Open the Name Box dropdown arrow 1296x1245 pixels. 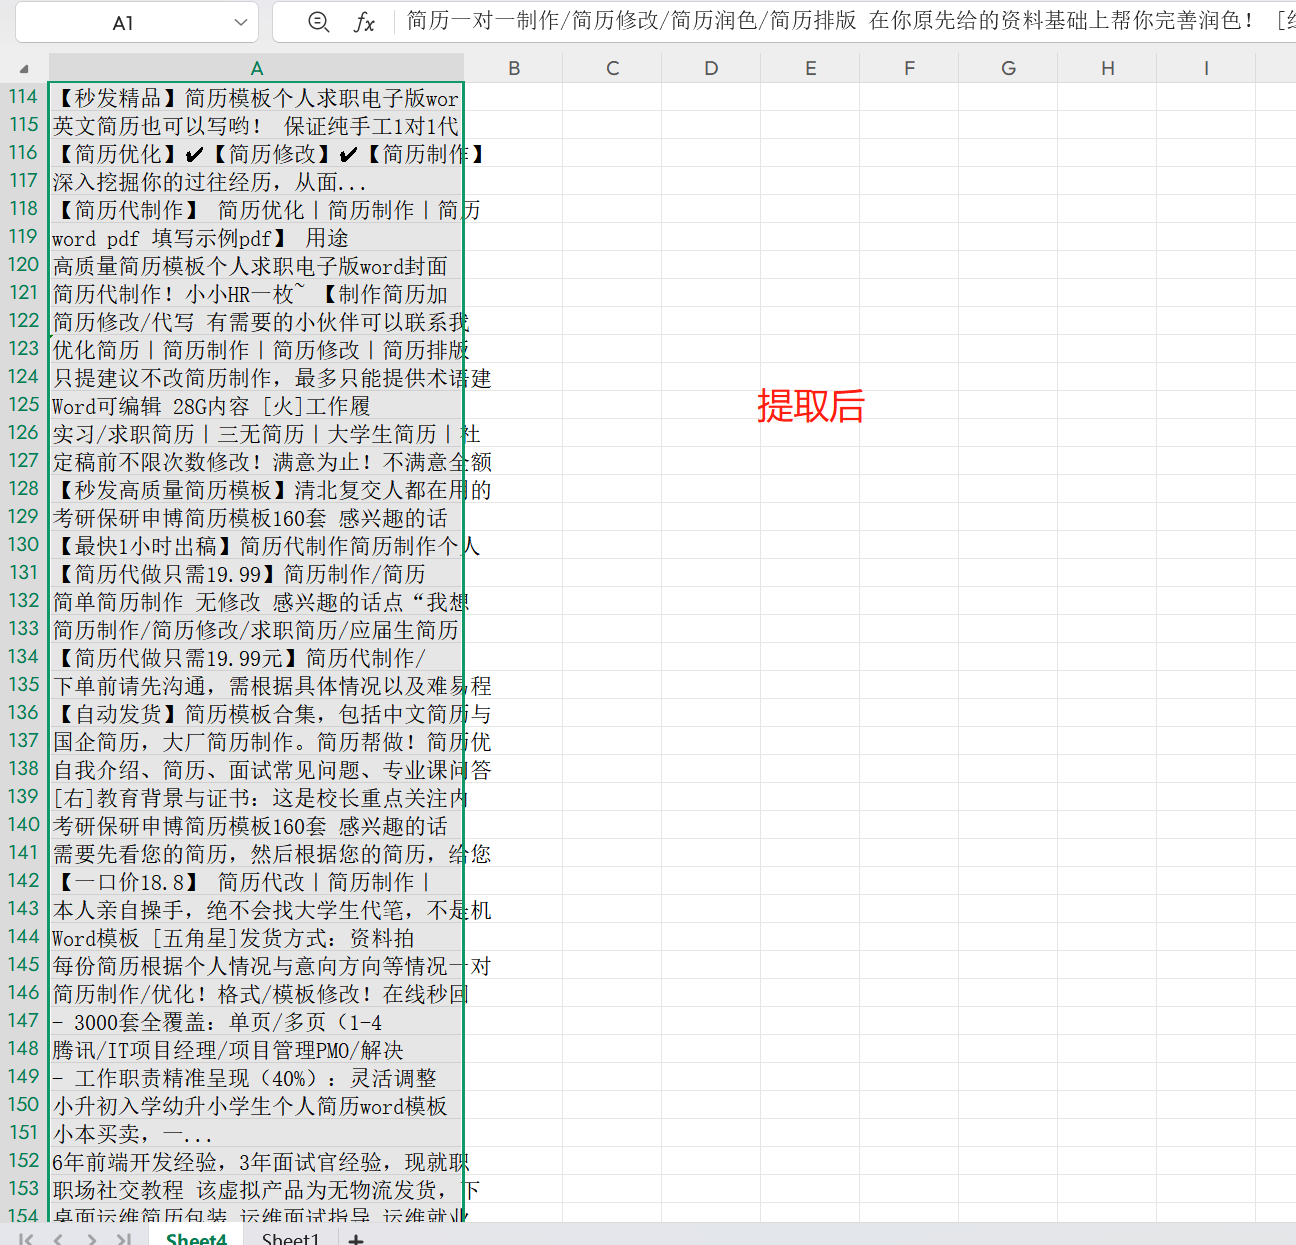239,22
